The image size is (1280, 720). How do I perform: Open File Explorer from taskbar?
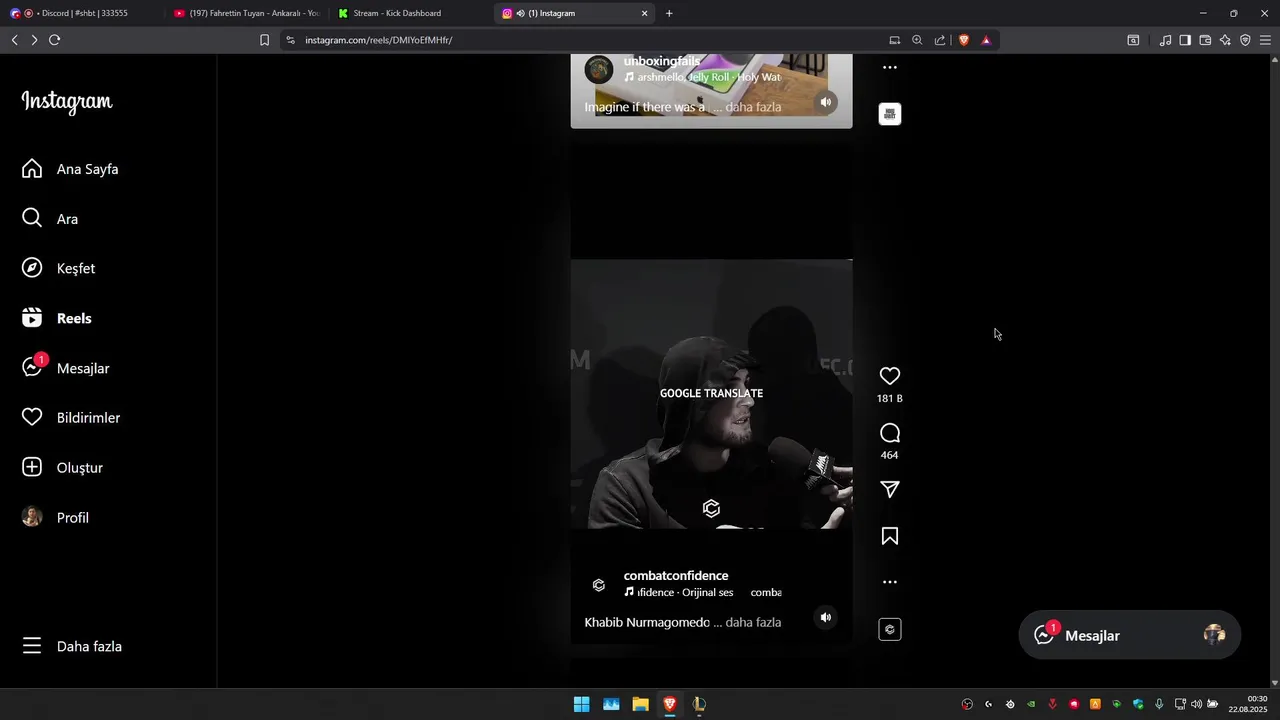(640, 704)
